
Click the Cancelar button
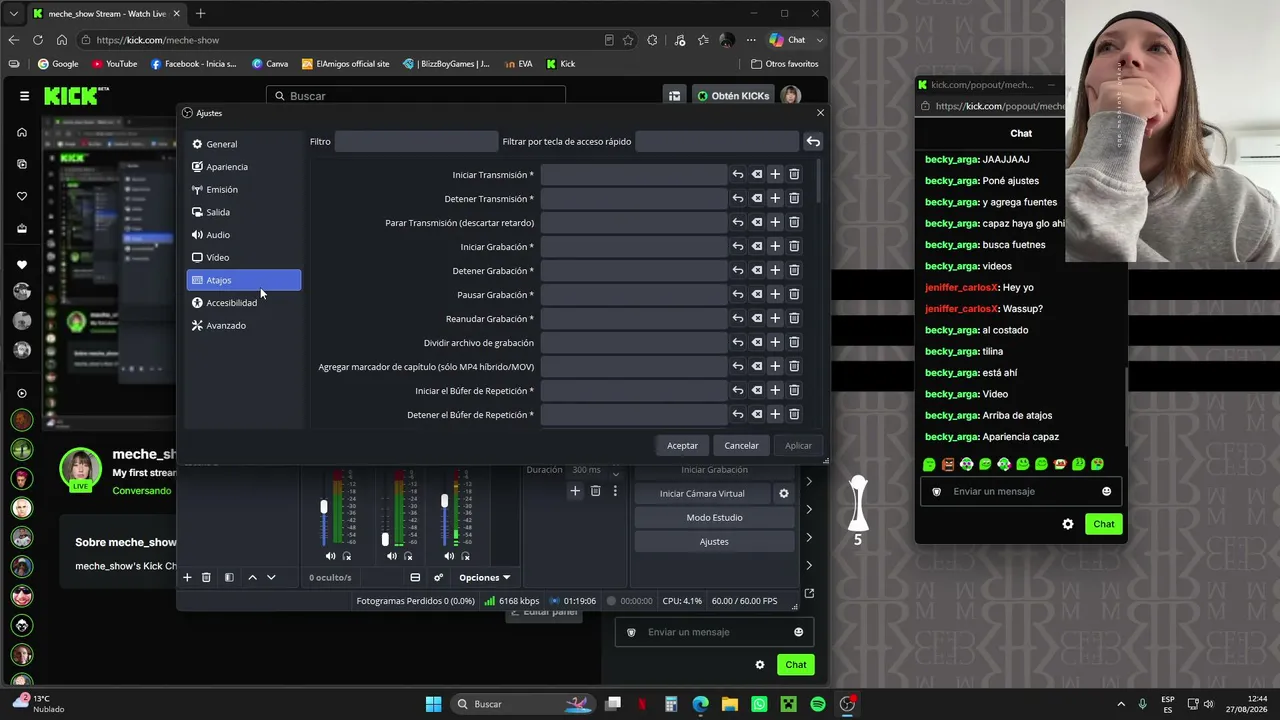741,445
